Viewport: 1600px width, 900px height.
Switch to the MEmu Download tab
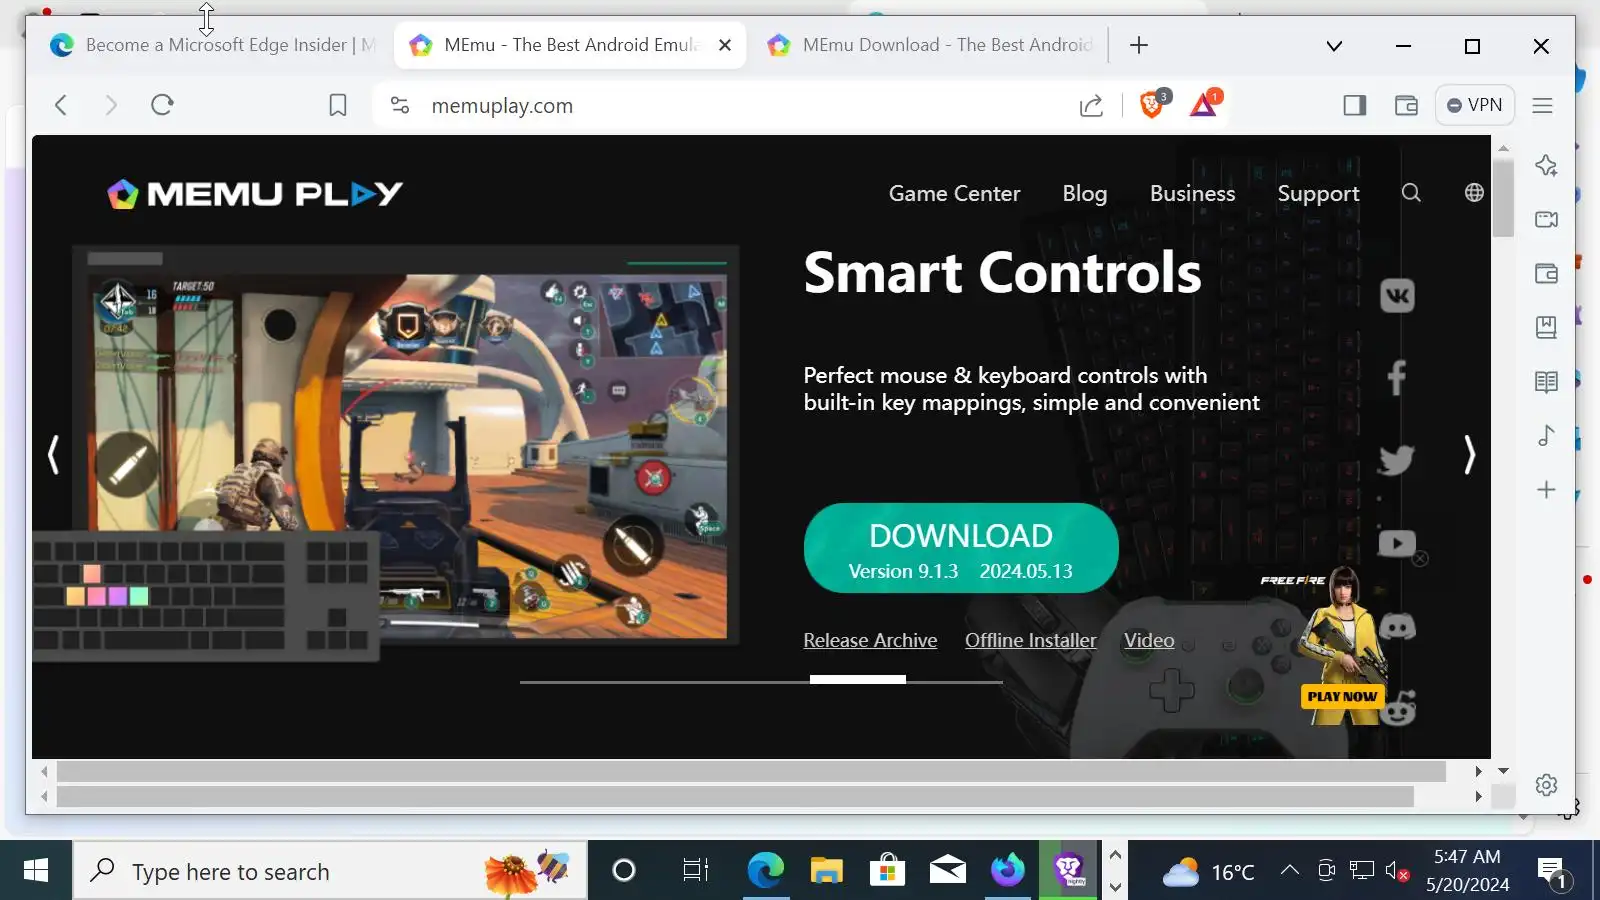click(930, 45)
